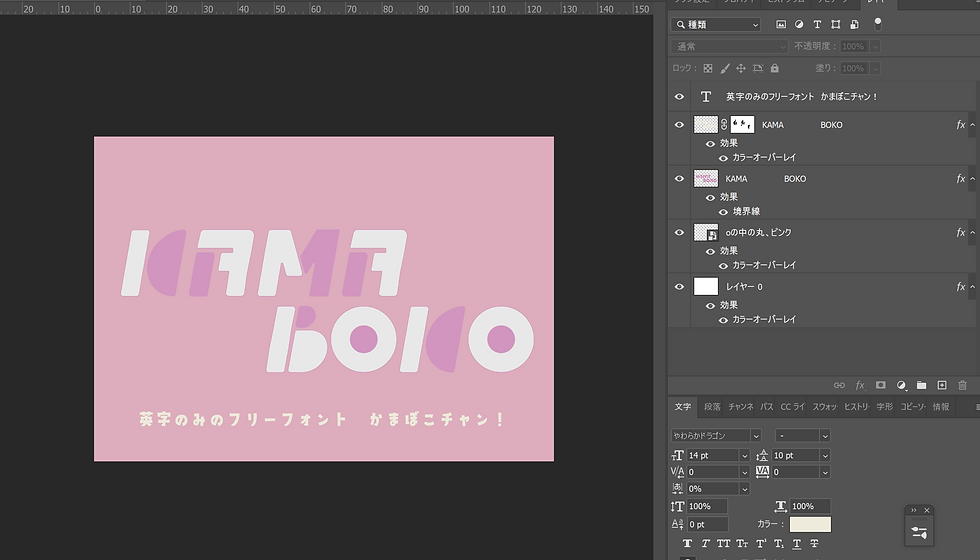This screenshot has height=560, width=980.
Task: Filter layers by shape layers icon
Action: (x=836, y=24)
